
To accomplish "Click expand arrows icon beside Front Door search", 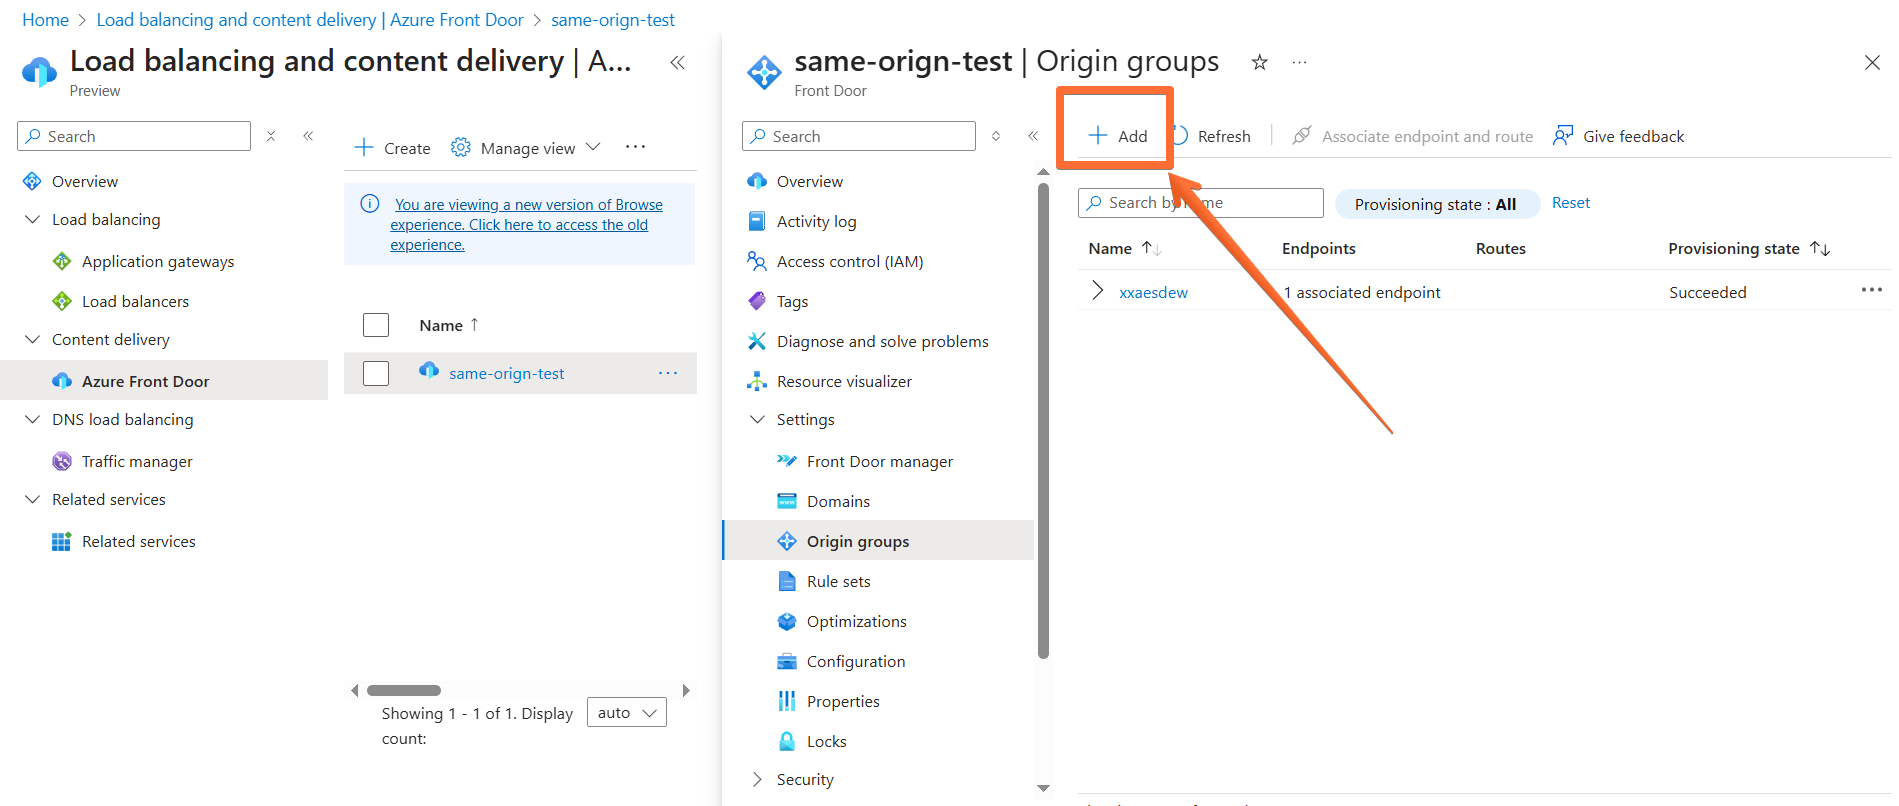I will pyautogui.click(x=996, y=136).
